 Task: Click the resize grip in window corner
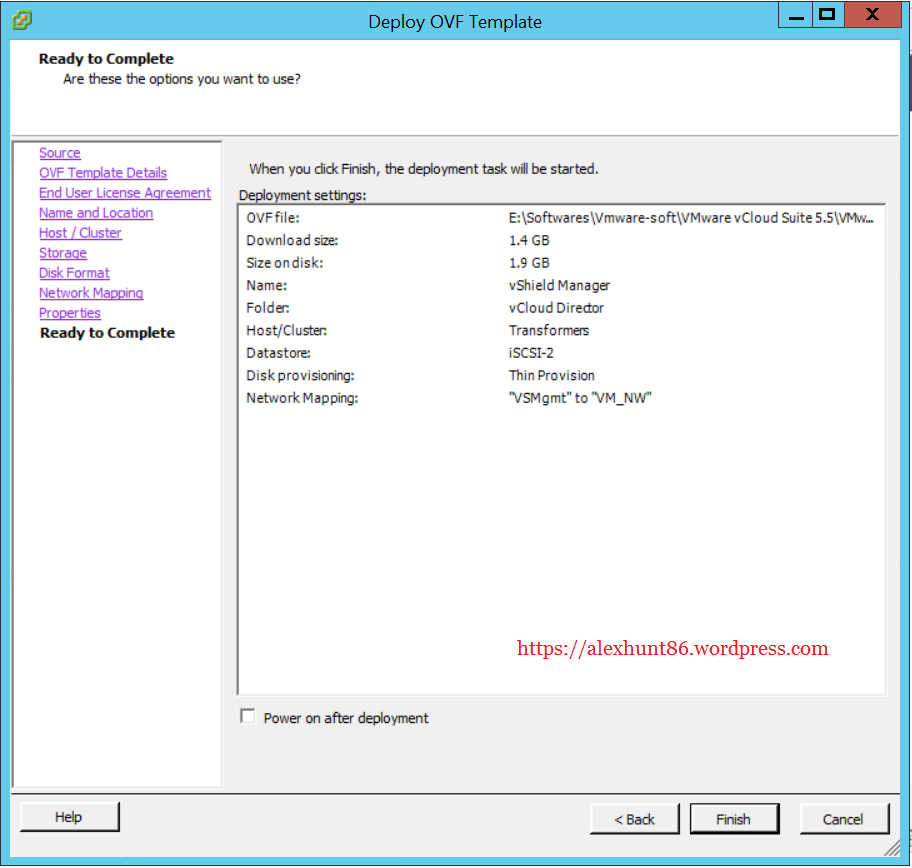[892, 848]
